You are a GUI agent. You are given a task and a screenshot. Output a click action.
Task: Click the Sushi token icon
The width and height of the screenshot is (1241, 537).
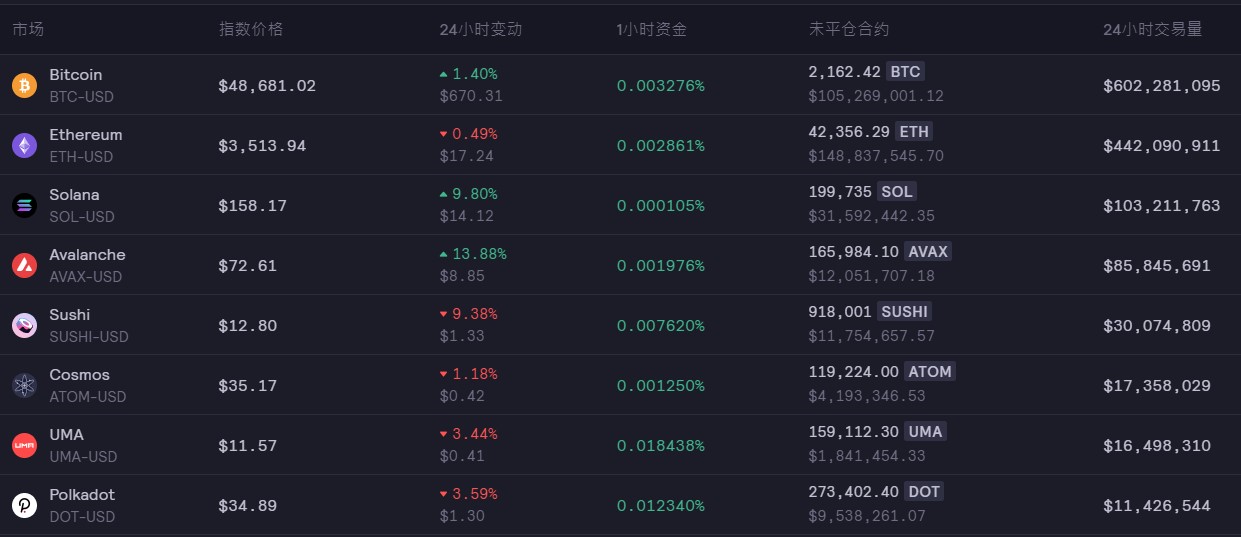pos(24,325)
